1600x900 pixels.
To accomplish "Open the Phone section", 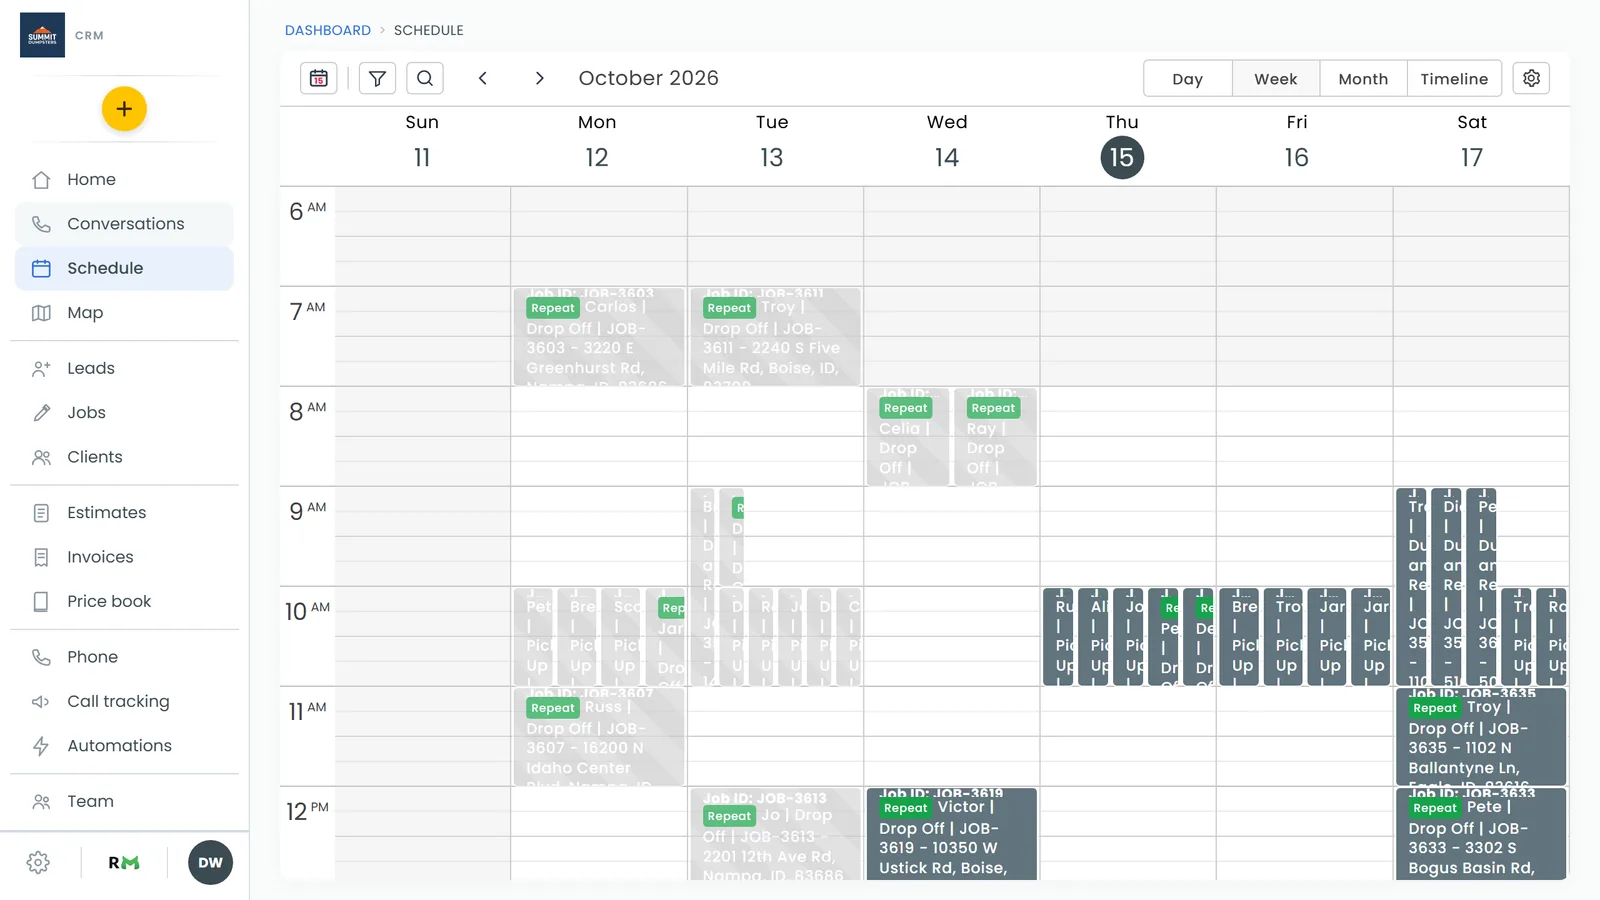I will pos(124,657).
